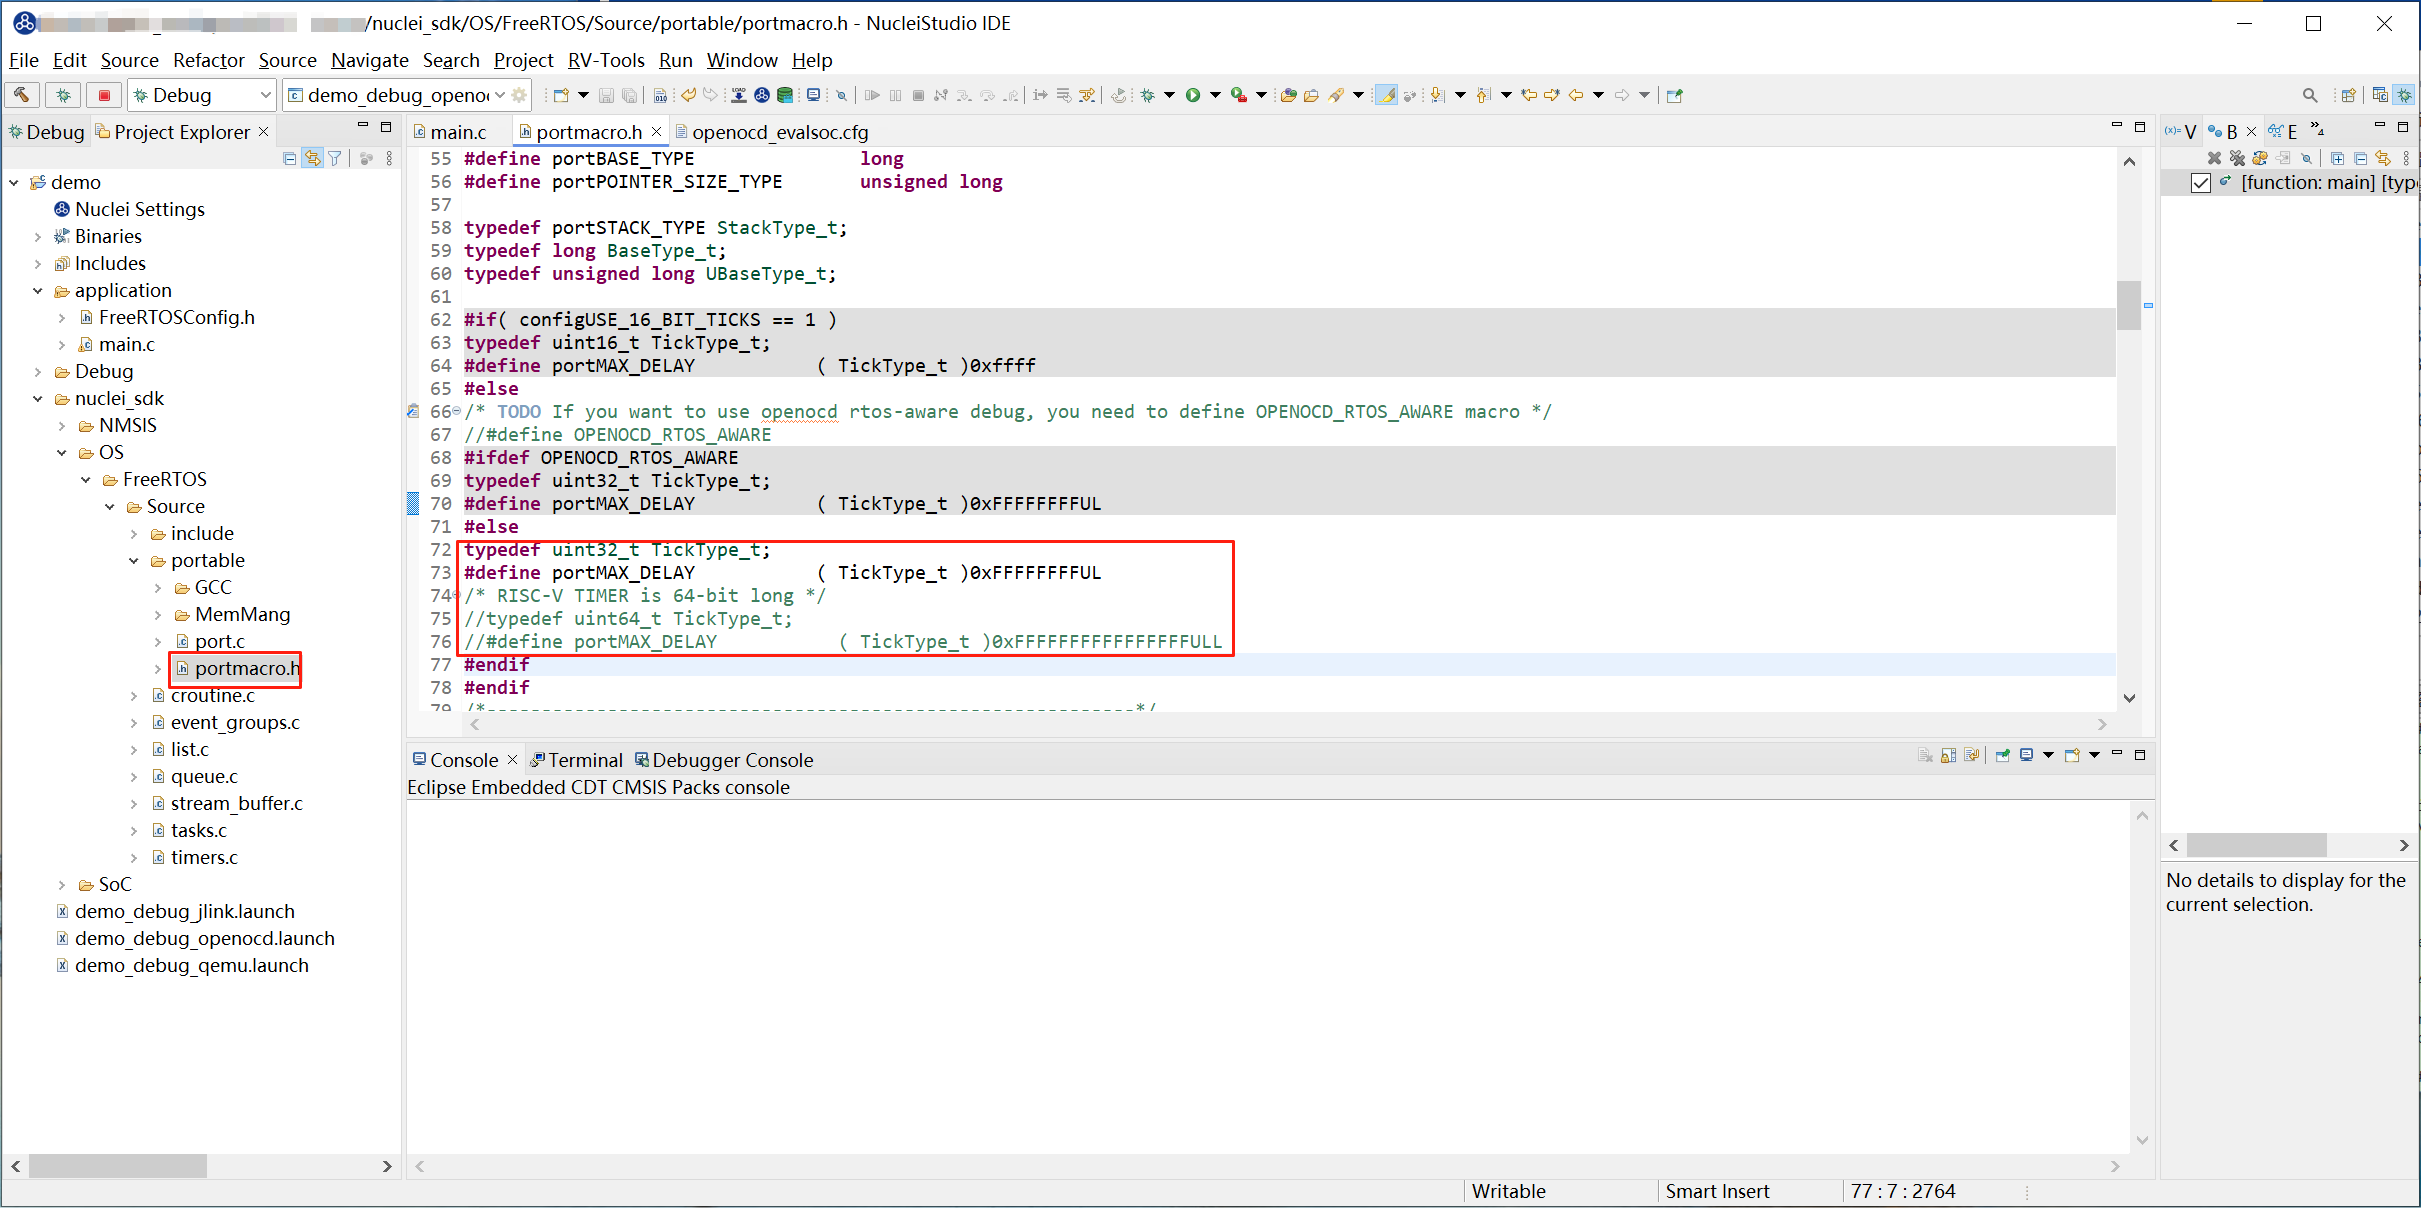Click the Smart Insert status field
Screen dimensions: 2421x1208
(x=1717, y=1191)
